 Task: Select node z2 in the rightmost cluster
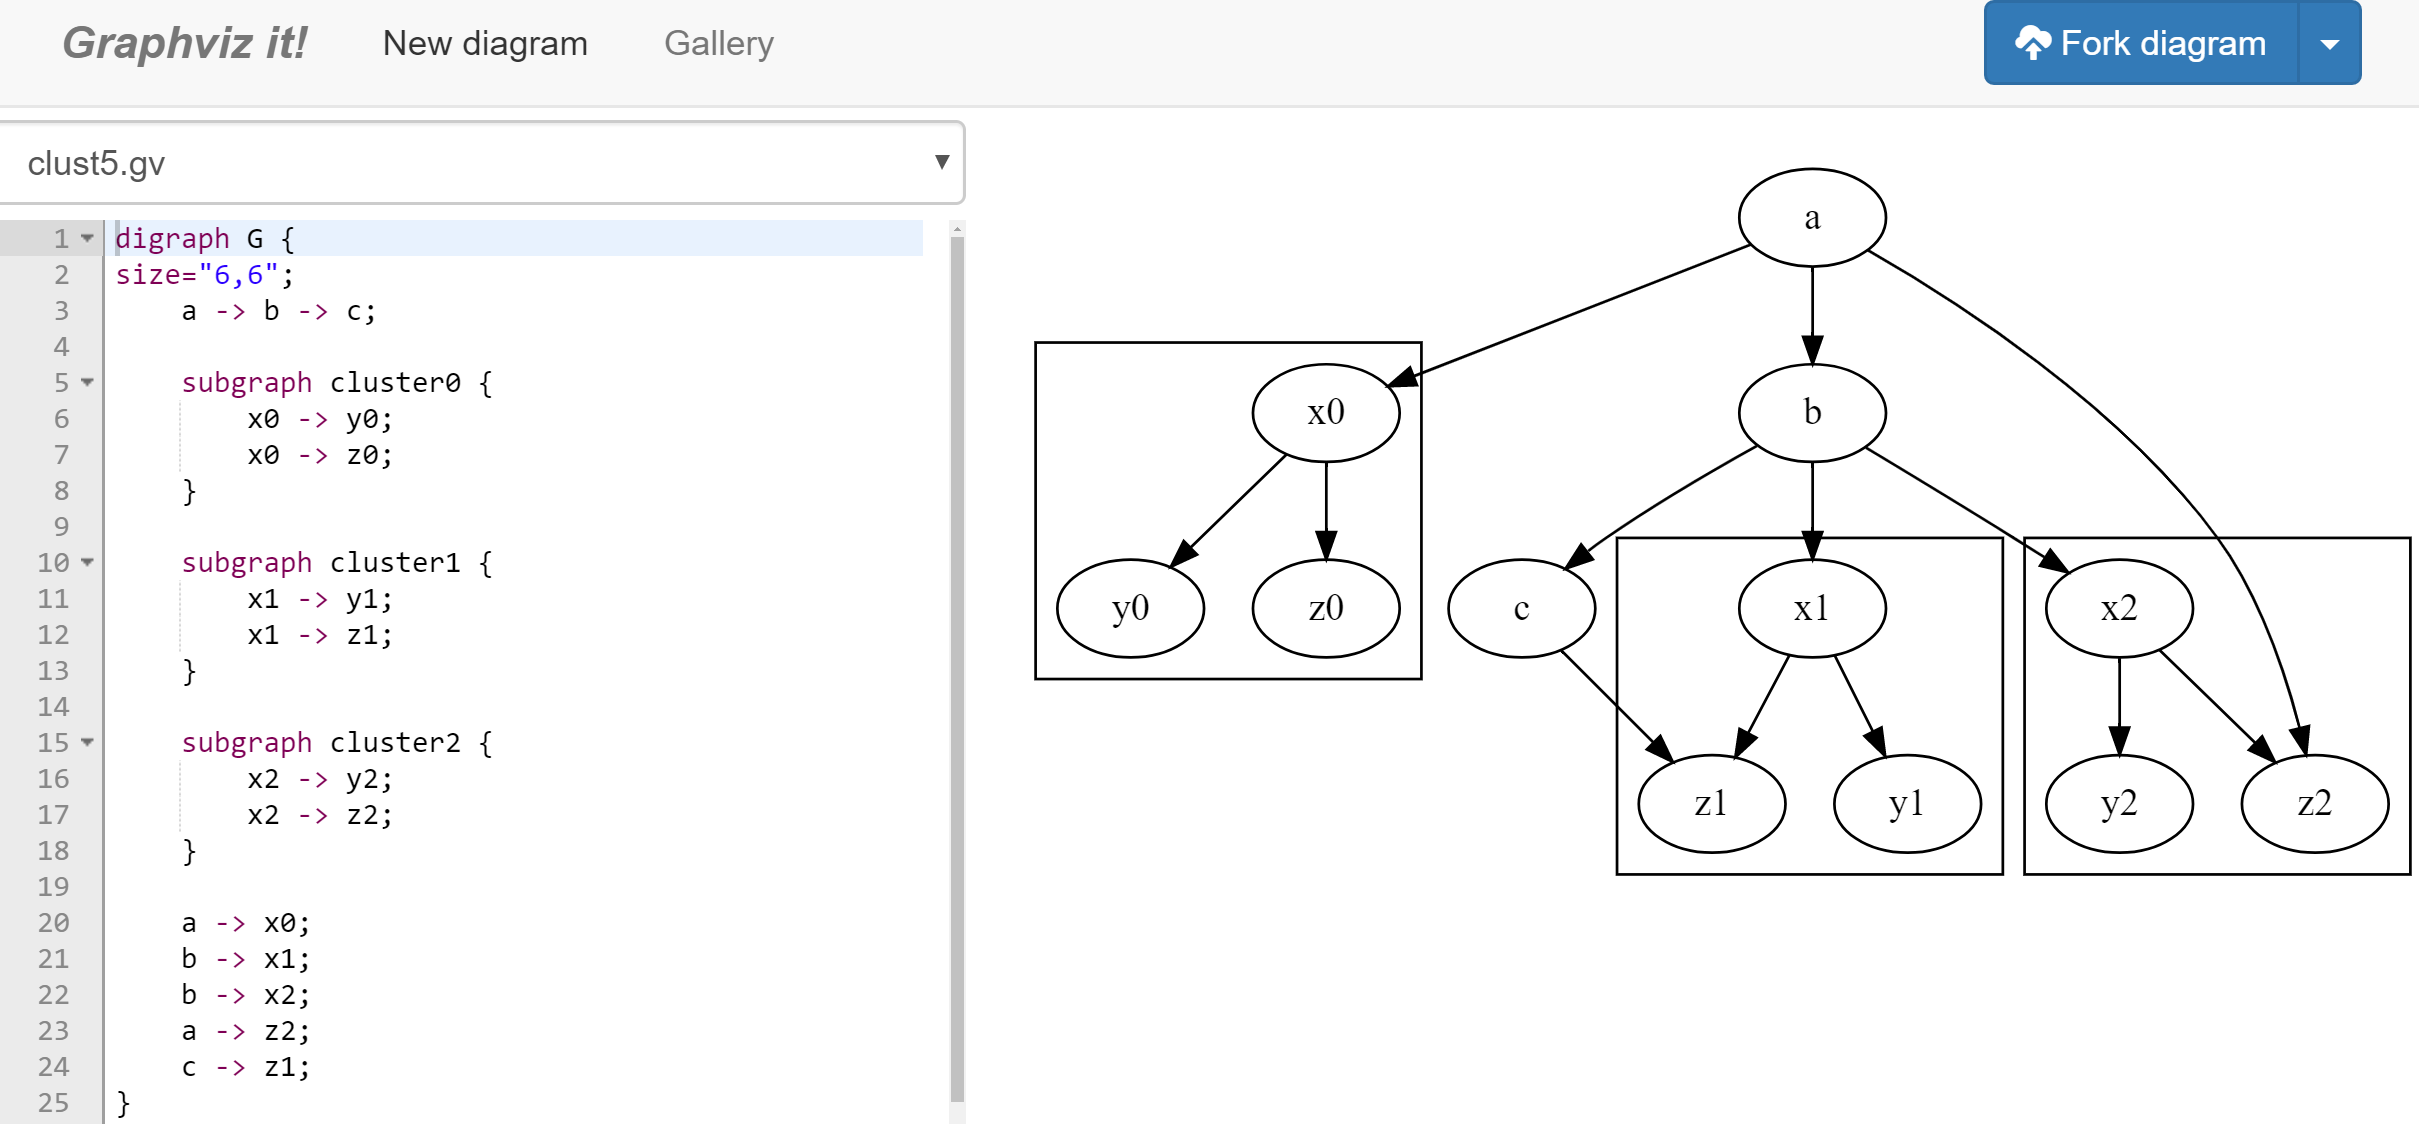2313,802
